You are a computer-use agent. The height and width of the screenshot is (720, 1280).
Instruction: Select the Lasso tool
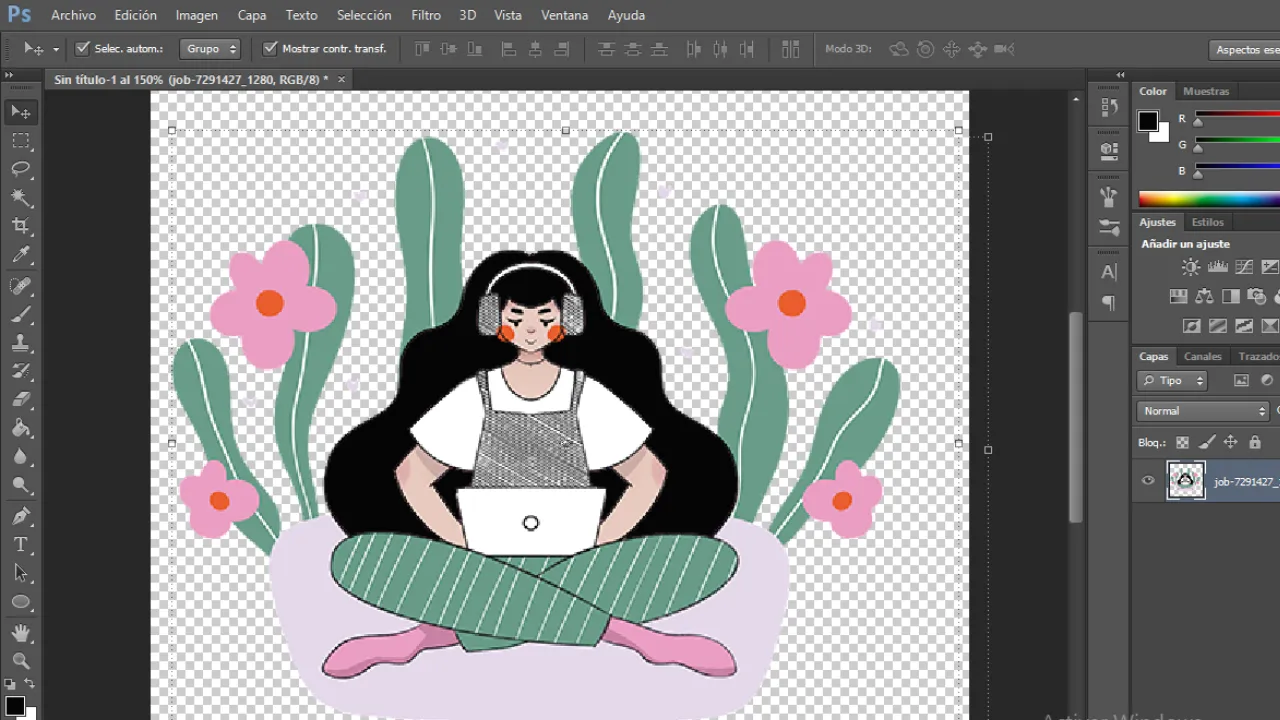[21, 169]
